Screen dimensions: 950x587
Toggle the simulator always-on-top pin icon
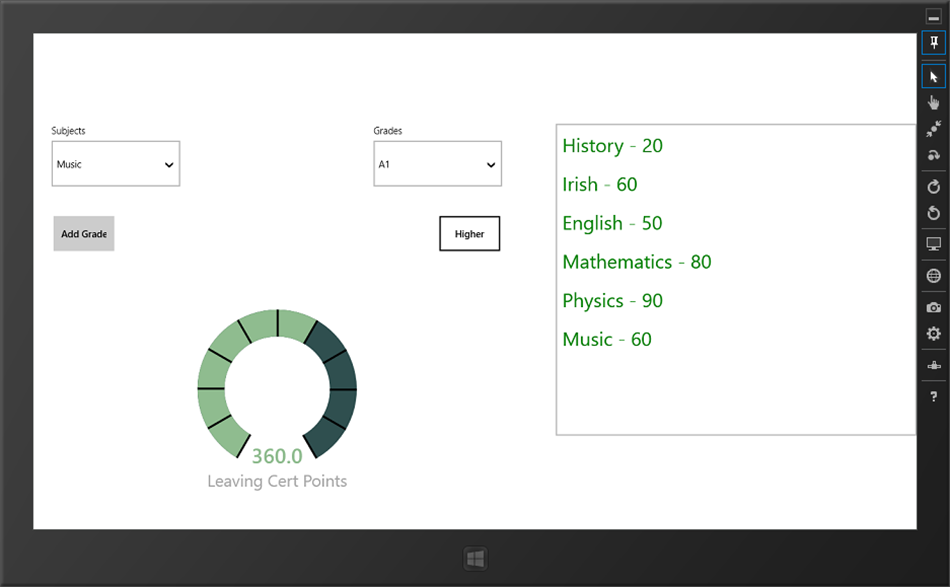(934, 44)
